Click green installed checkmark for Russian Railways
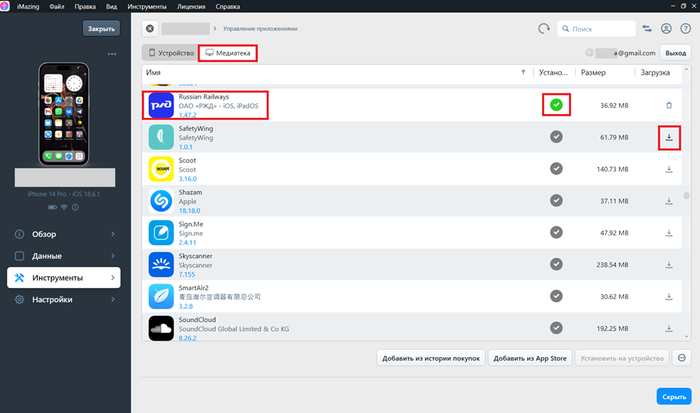Screen dimensions: 700x413 (x=556, y=105)
